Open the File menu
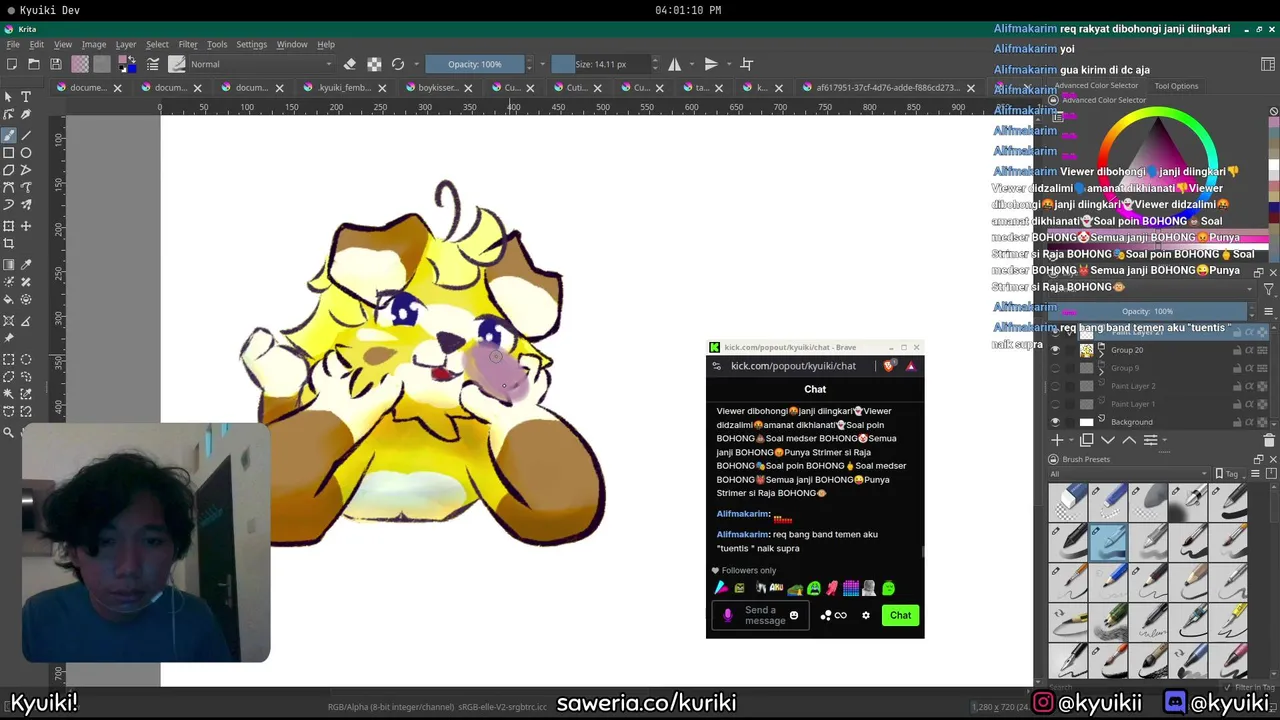Screen dimensions: 1280x720 tap(13, 44)
